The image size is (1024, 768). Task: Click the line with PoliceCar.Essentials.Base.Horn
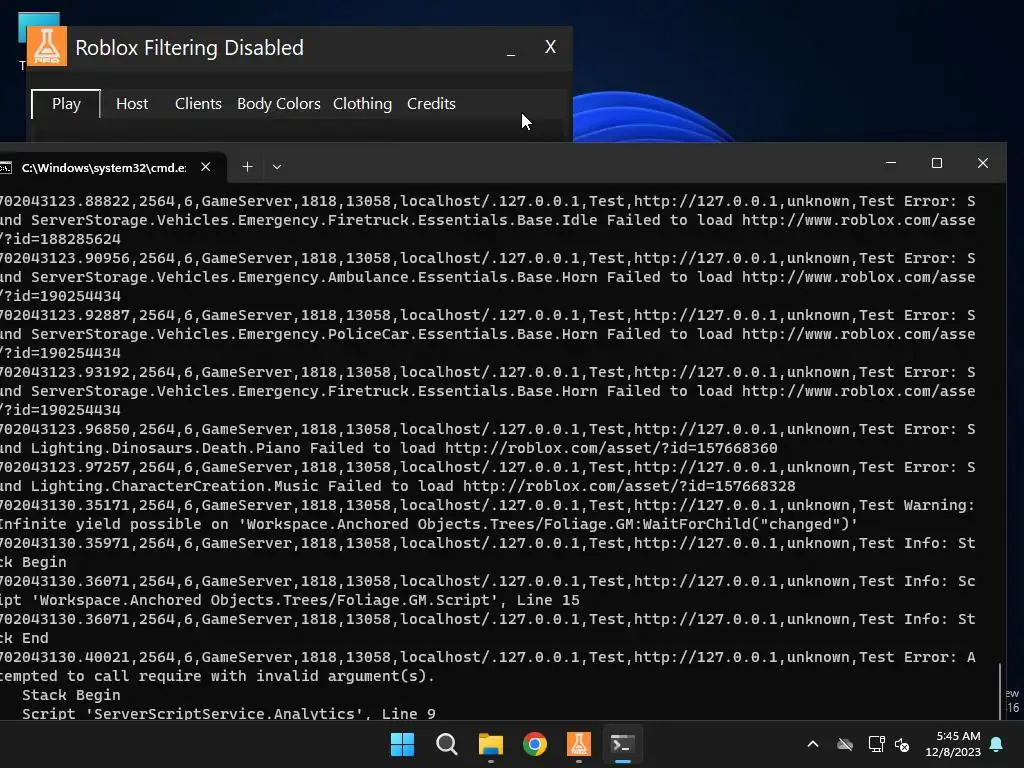click(488, 334)
